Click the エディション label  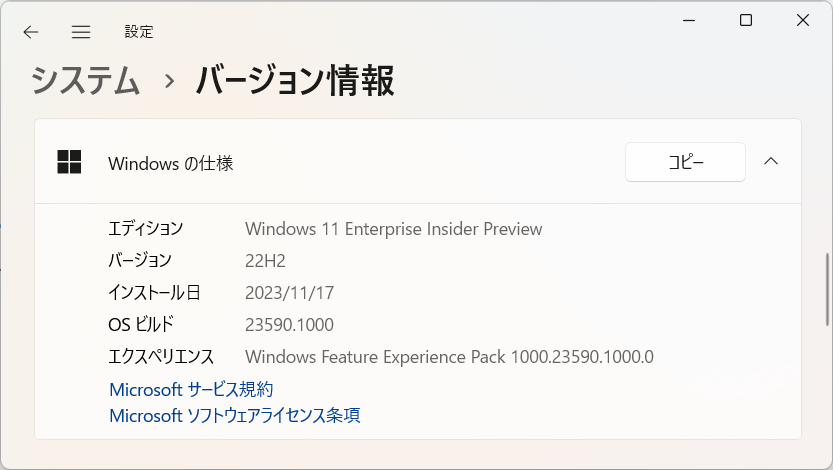coord(146,228)
